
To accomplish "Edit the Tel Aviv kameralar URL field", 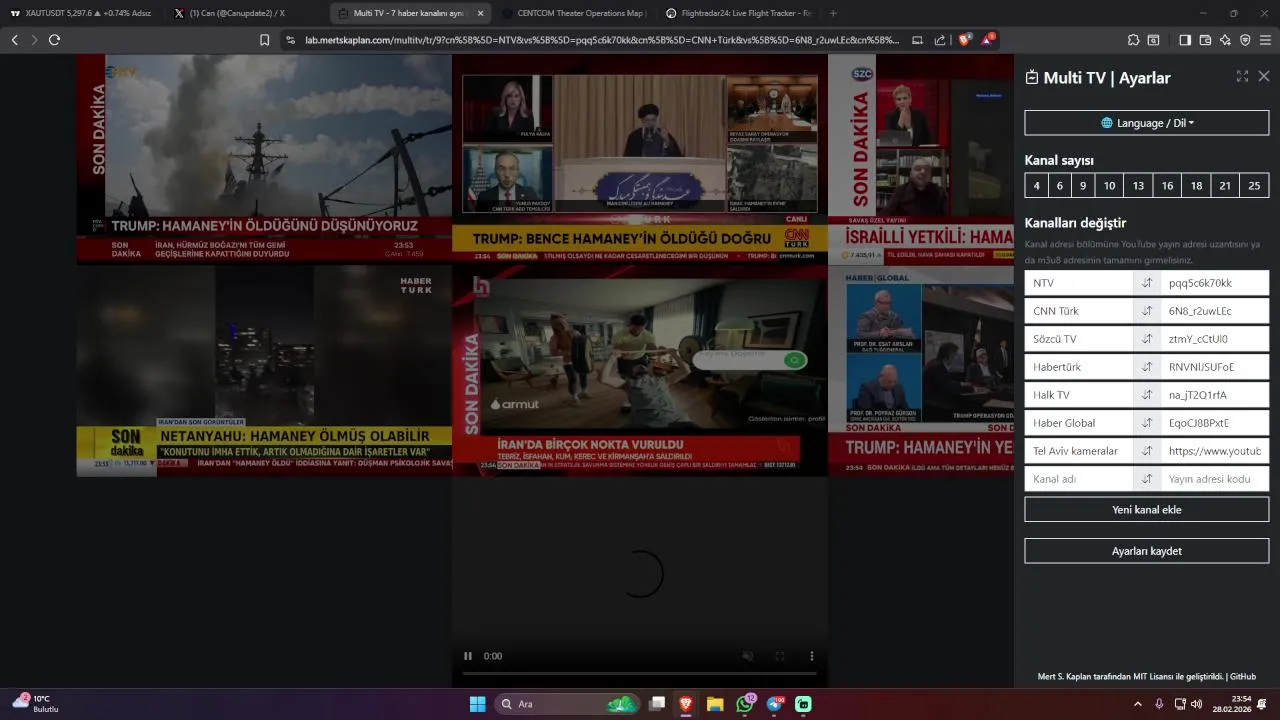I will coord(1215,451).
